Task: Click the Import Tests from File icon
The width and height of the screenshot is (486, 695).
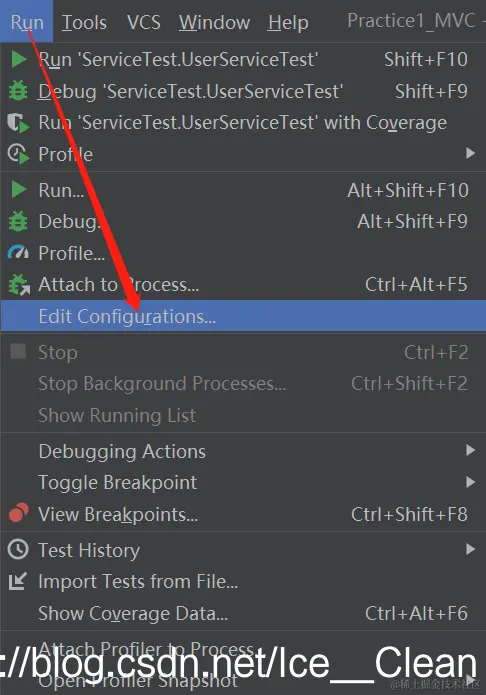Action: coord(18,582)
